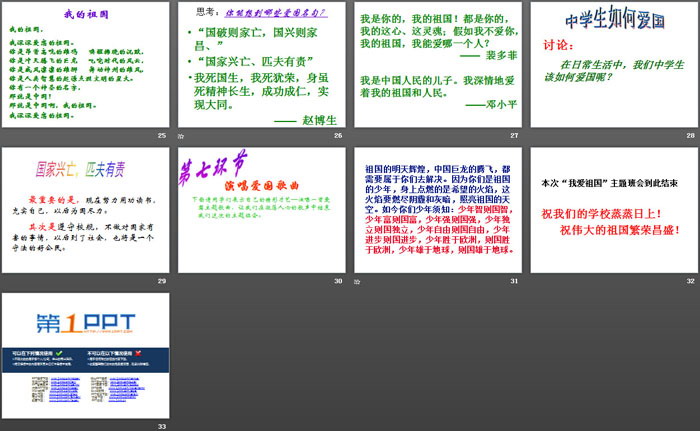Click slide number 28 label

point(691,135)
